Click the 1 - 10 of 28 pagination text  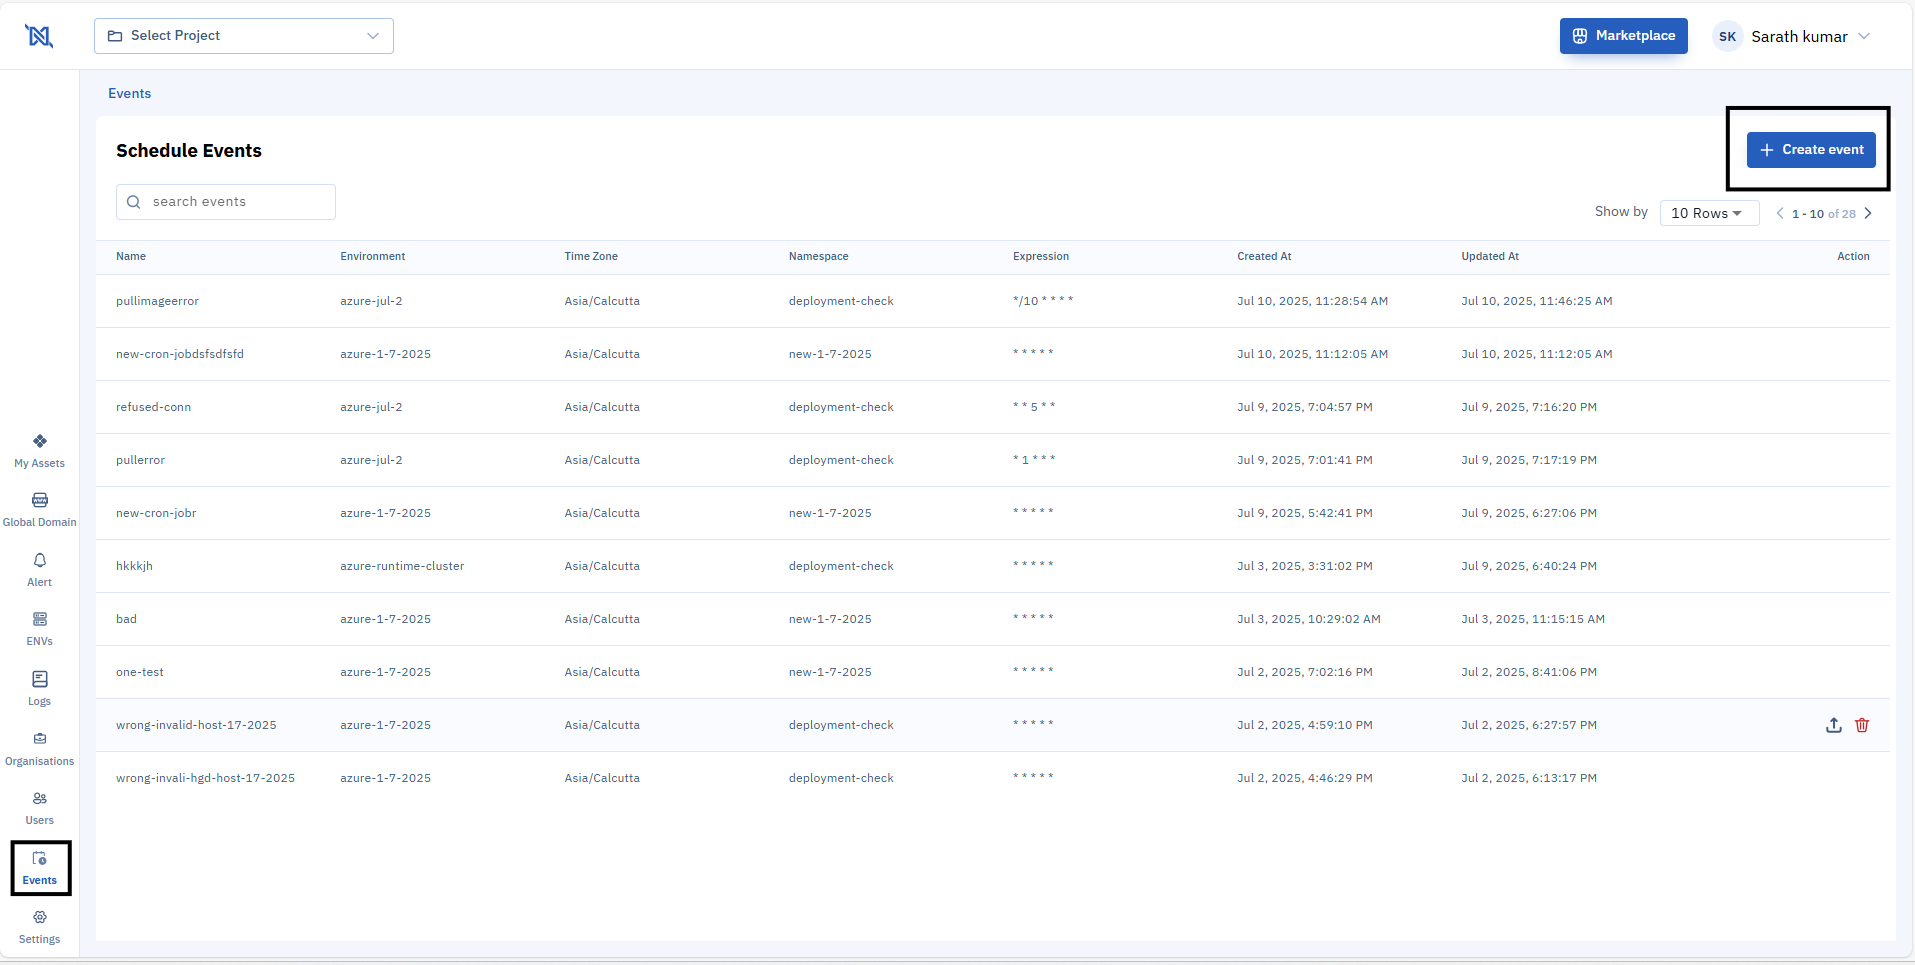(x=1824, y=214)
